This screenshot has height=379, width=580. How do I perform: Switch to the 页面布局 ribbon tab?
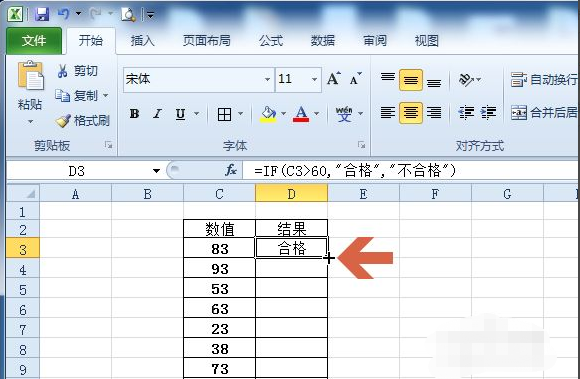(206, 40)
